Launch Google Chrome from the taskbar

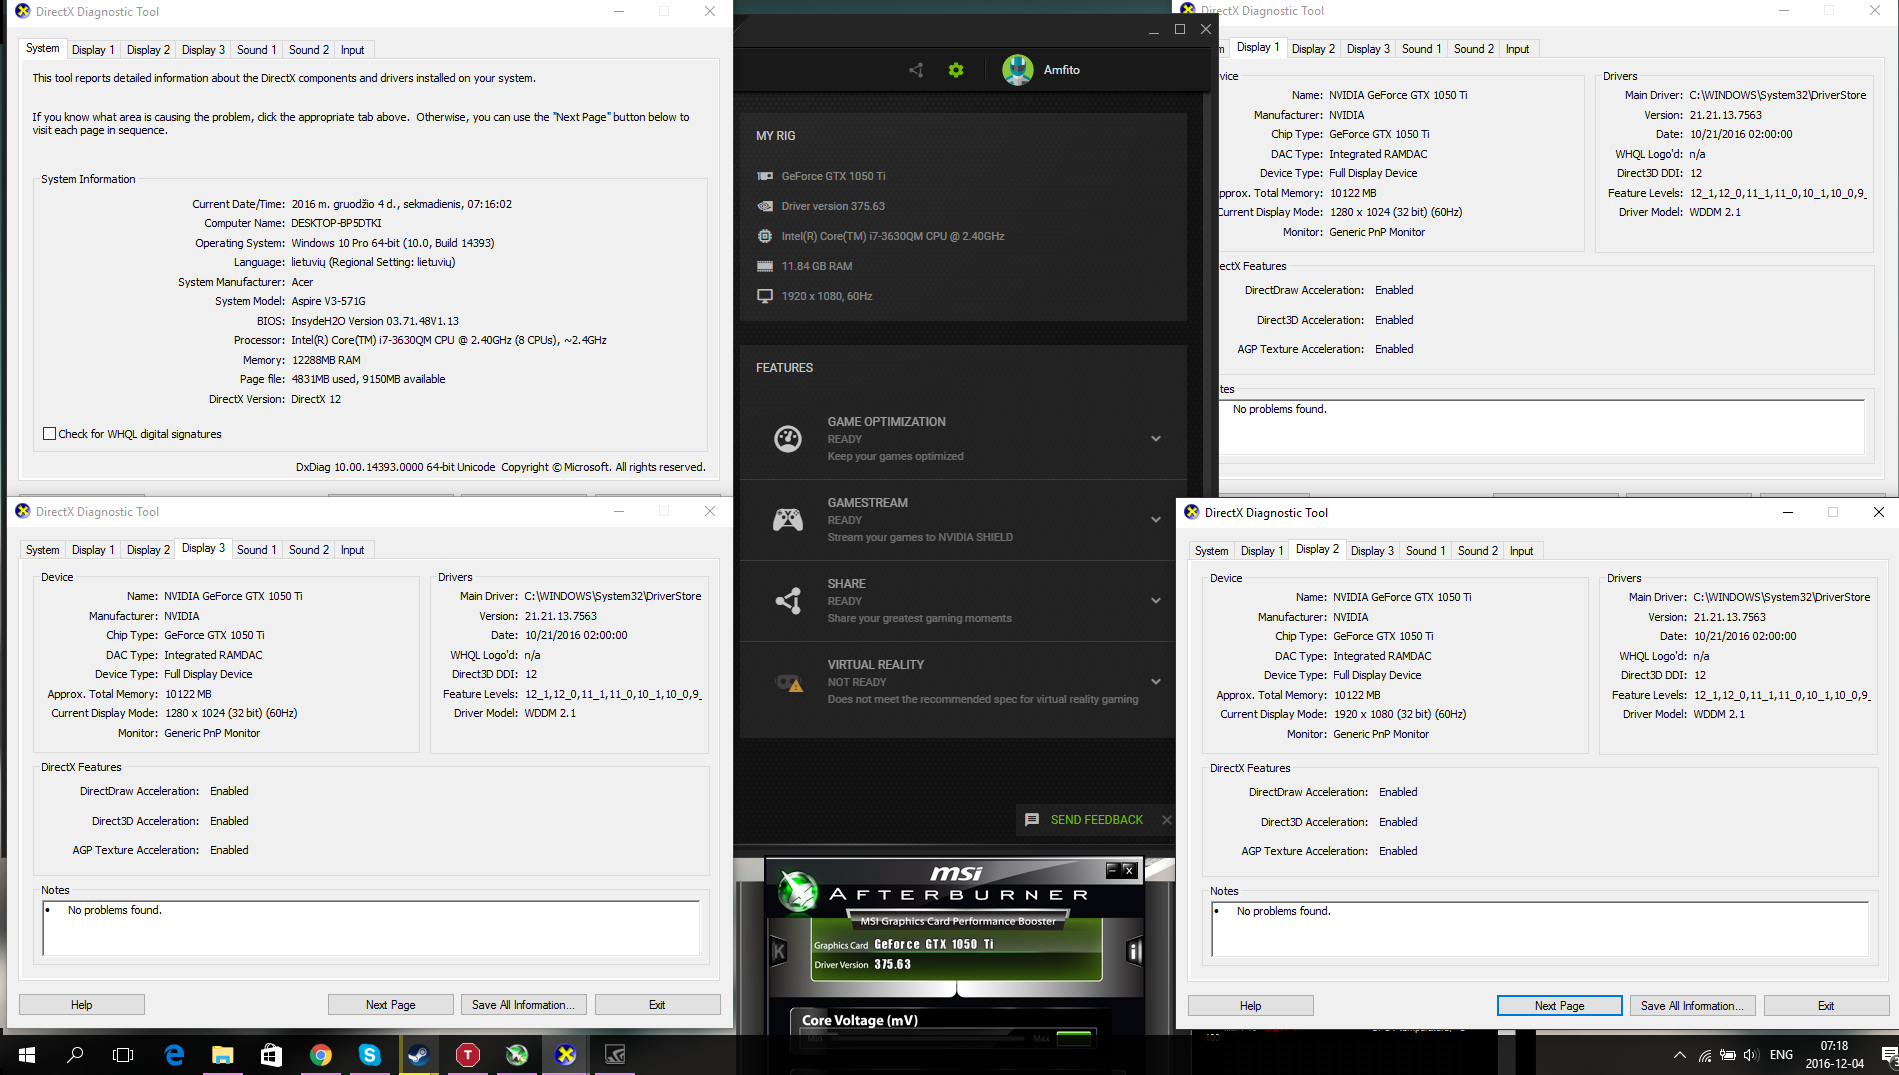point(320,1054)
